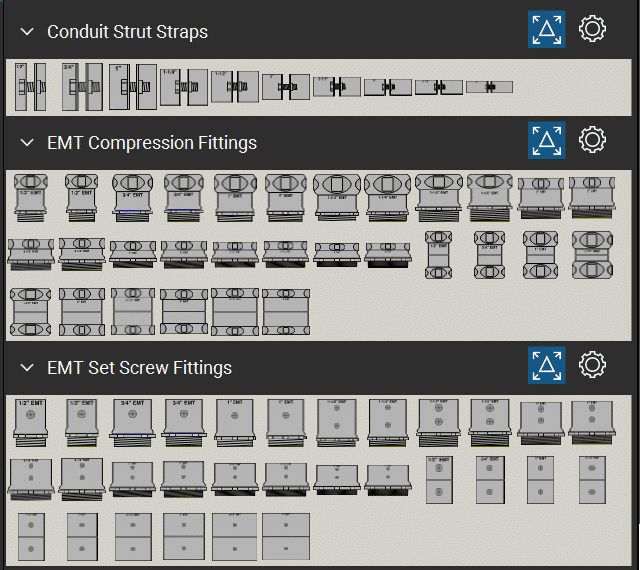The image size is (640, 570).
Task: Select the first 1/2" conduit strut strap
Action: (x=30, y=87)
